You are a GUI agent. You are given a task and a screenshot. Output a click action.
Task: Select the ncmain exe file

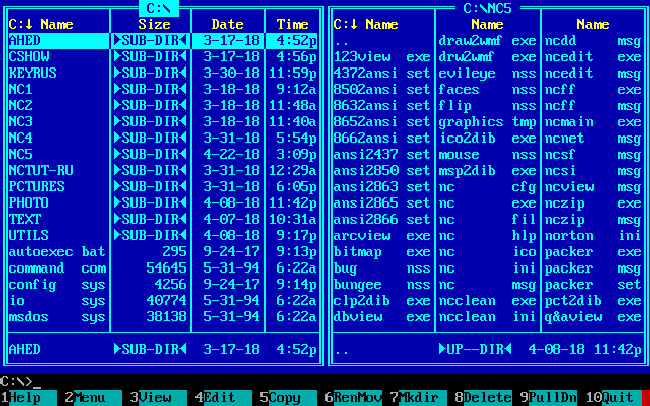593,122
